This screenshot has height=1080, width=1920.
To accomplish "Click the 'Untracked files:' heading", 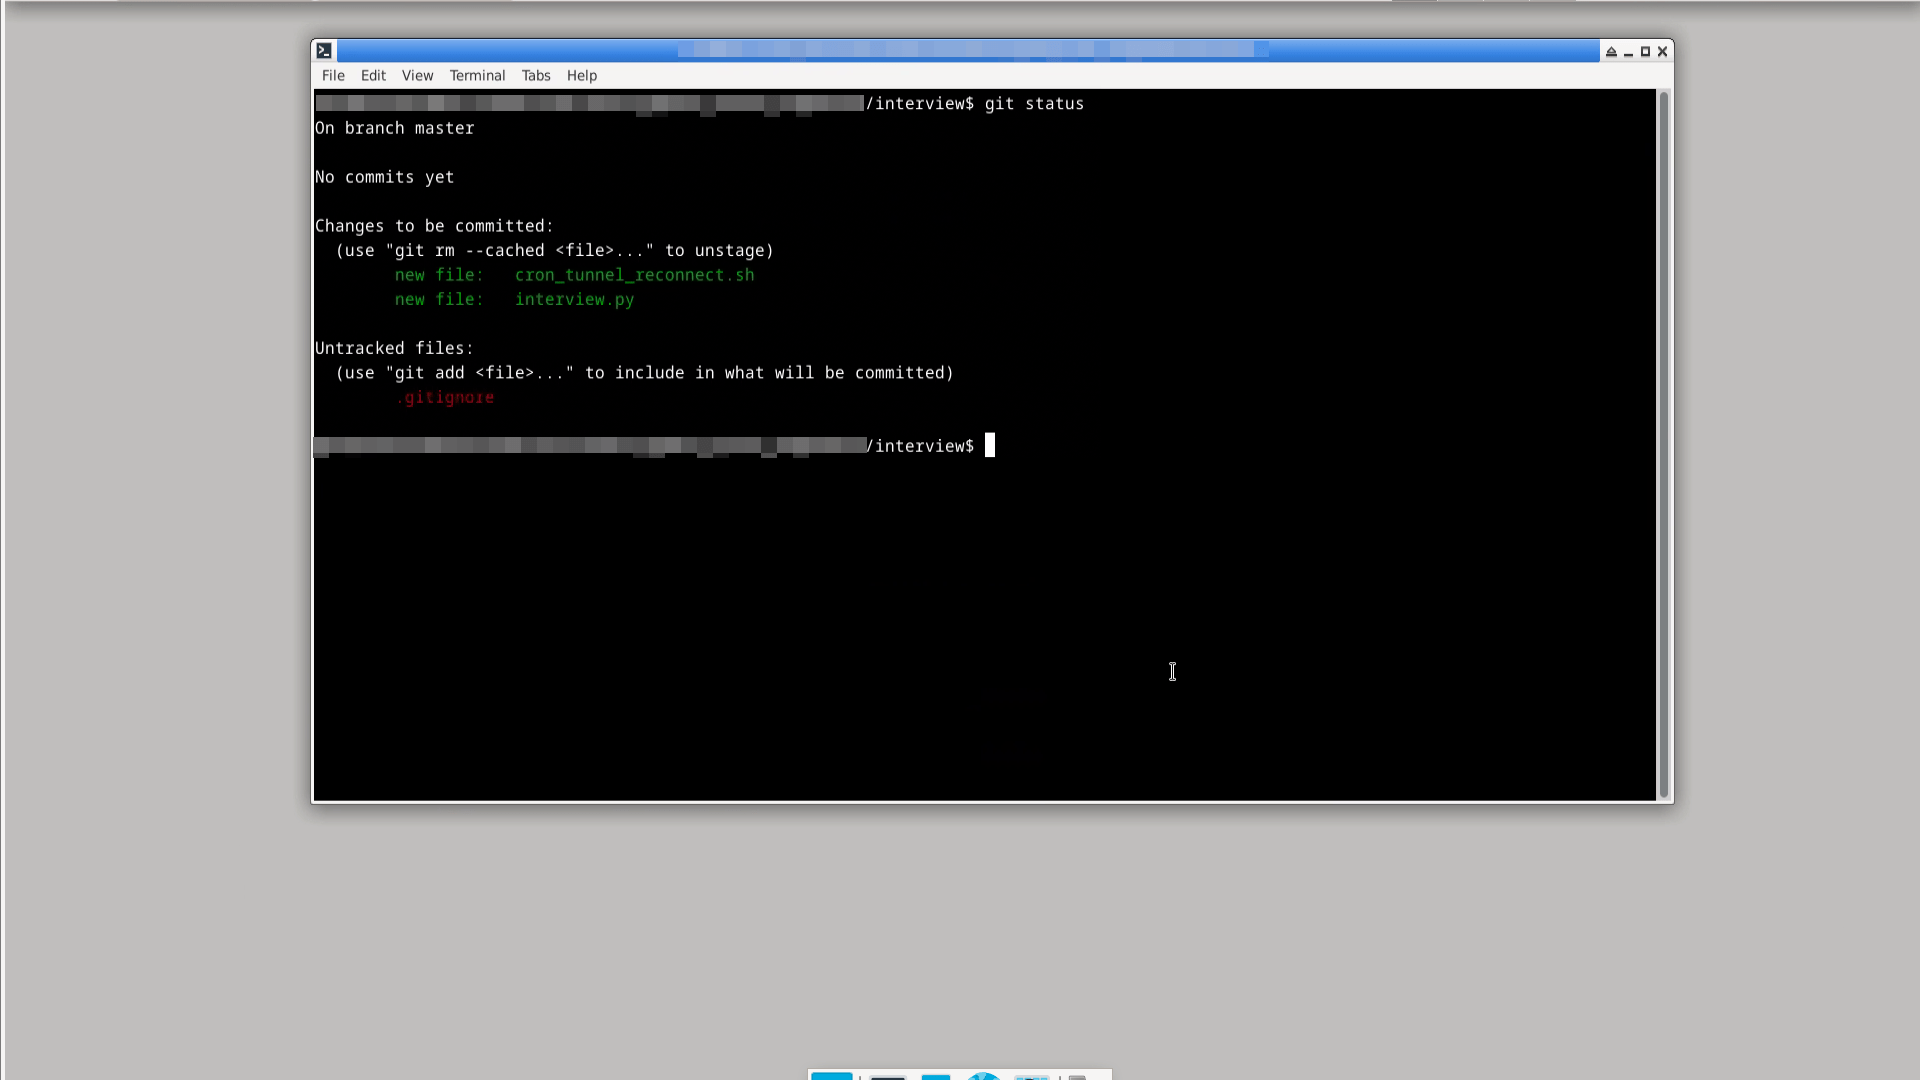I will click(394, 348).
